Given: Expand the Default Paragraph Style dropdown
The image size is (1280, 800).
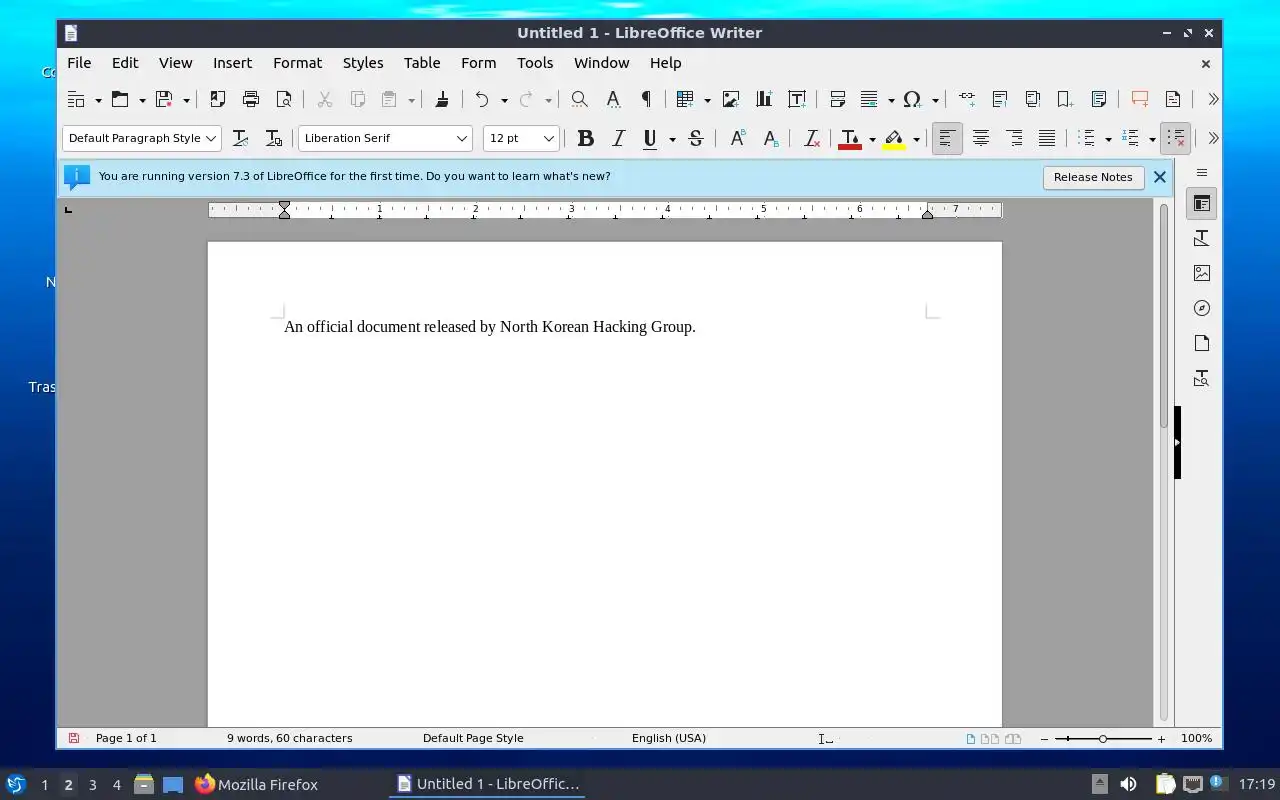Looking at the screenshot, I should [212, 138].
